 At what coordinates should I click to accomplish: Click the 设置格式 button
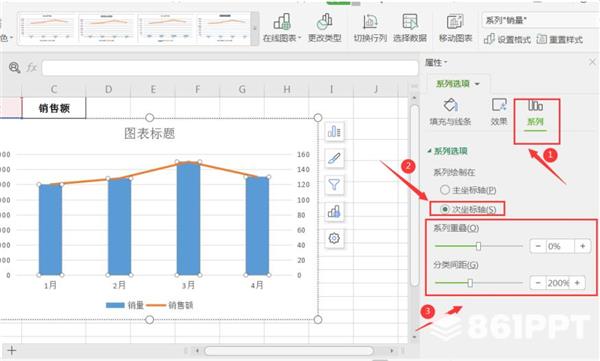click(507, 39)
